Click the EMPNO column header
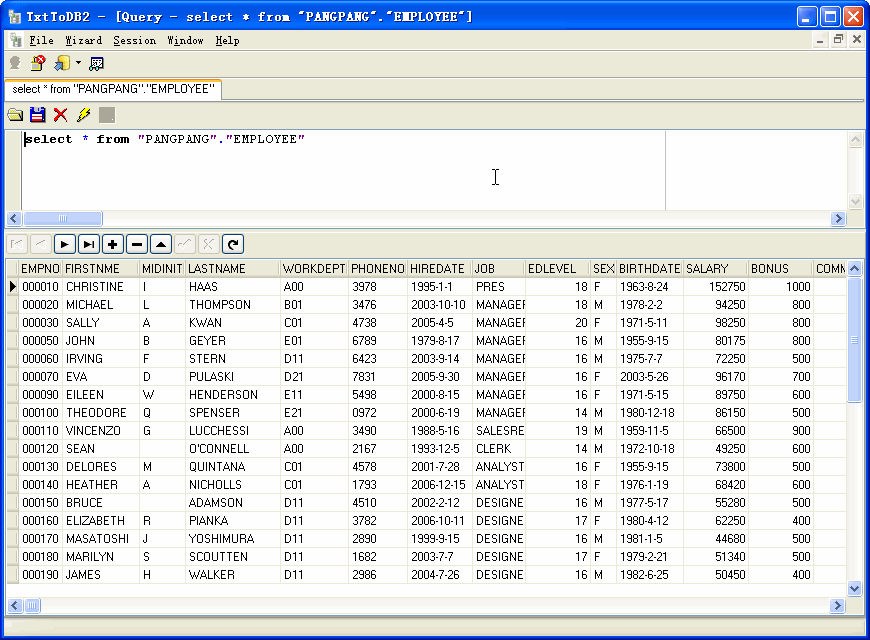Screen dimensions: 870x640 (x=40, y=269)
